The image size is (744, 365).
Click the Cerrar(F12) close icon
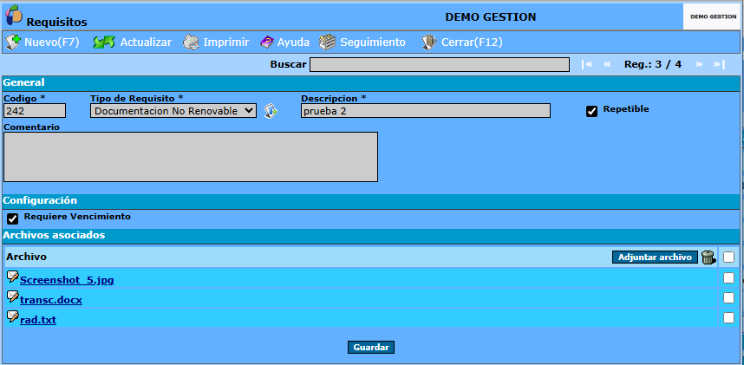point(428,42)
